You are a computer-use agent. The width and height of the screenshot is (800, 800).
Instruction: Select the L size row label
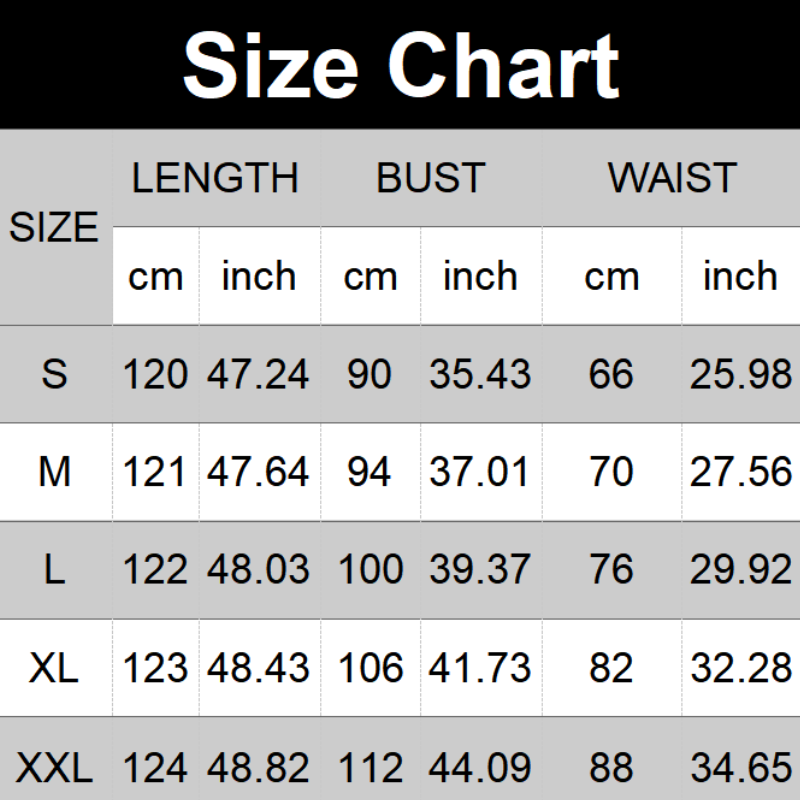pyautogui.click(x=55, y=569)
